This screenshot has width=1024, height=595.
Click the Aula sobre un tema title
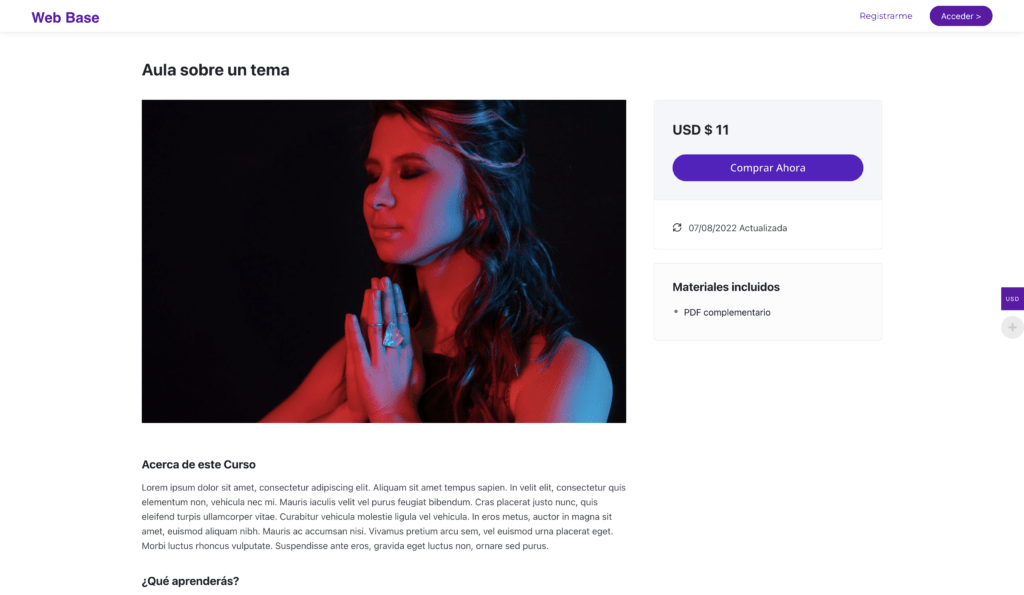216,70
